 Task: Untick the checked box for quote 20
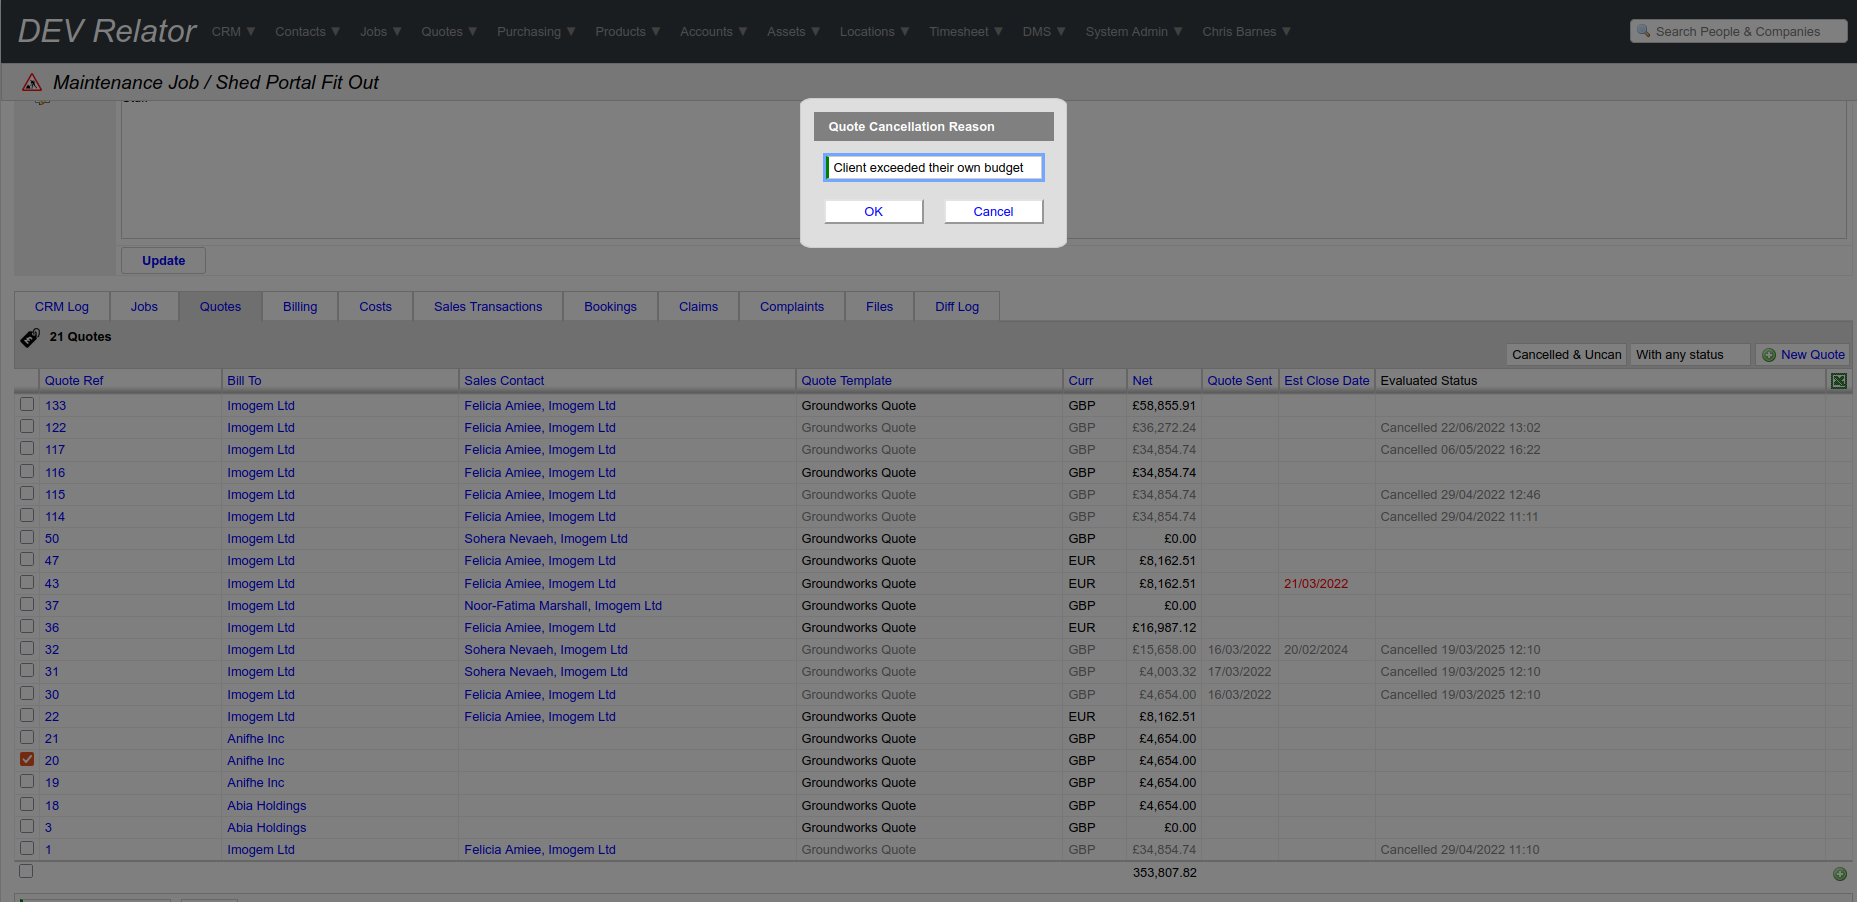(x=27, y=759)
